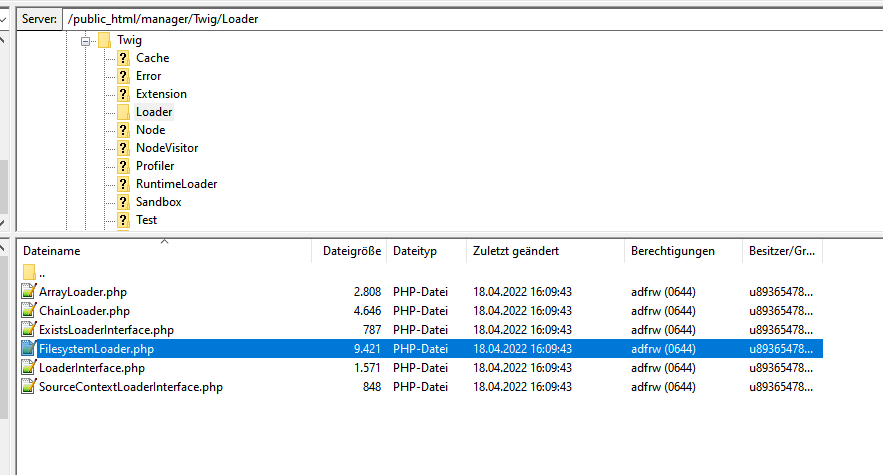Click the Extension folder question-mark icon
This screenshot has width=883, height=475.
(123, 94)
